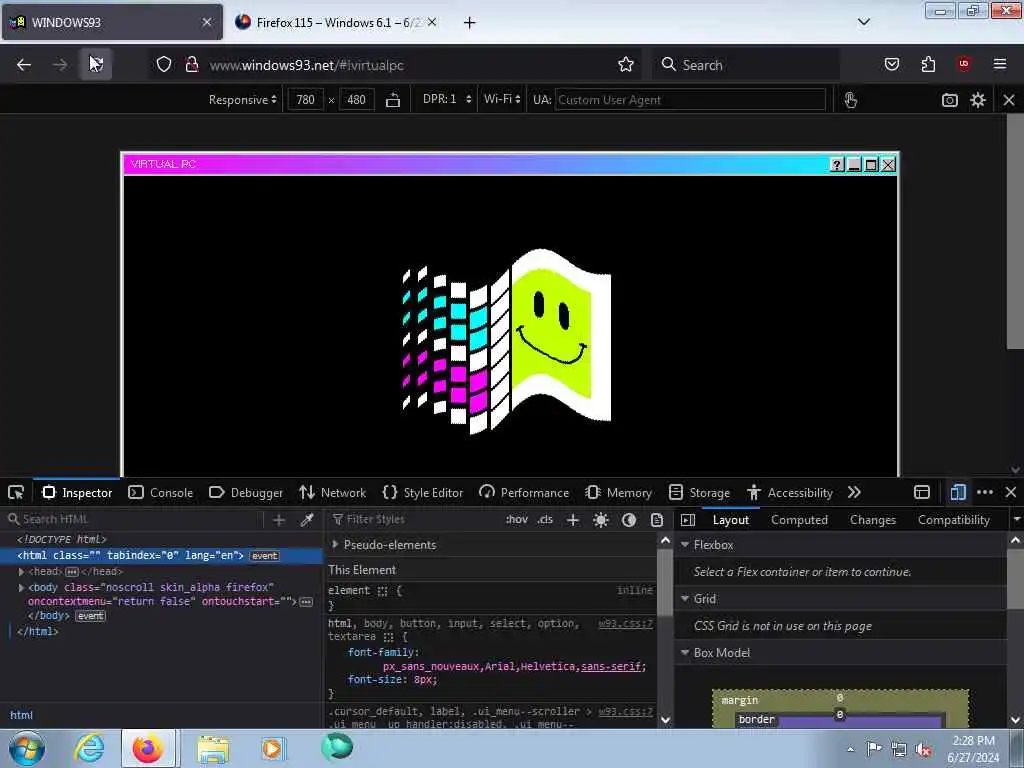Select the Changes sidebar tab
Viewport: 1024px width, 768px height.
(872, 520)
